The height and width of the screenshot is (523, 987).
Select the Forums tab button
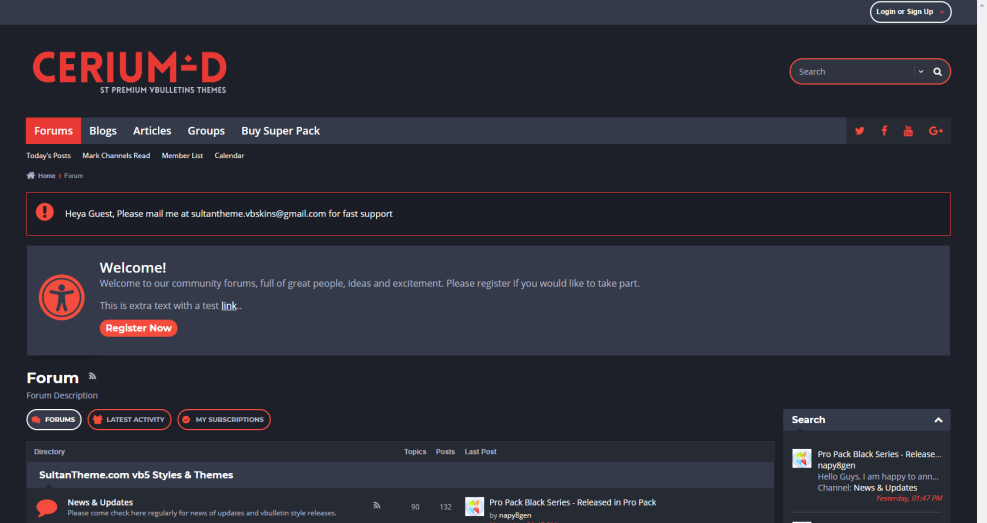coord(54,420)
